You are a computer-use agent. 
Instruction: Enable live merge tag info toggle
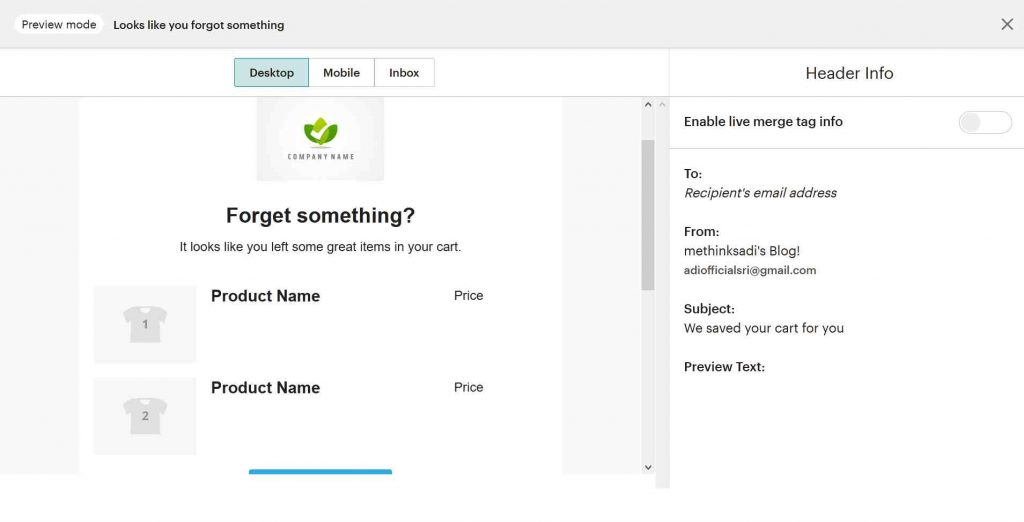pos(985,122)
